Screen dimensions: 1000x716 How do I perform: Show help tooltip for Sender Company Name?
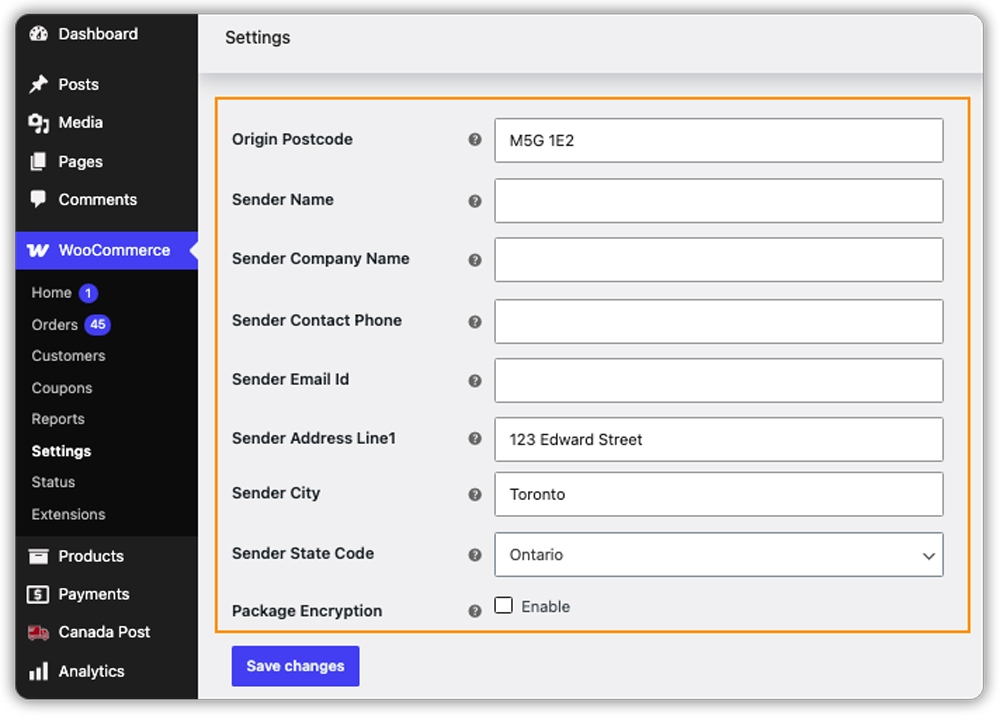474,260
